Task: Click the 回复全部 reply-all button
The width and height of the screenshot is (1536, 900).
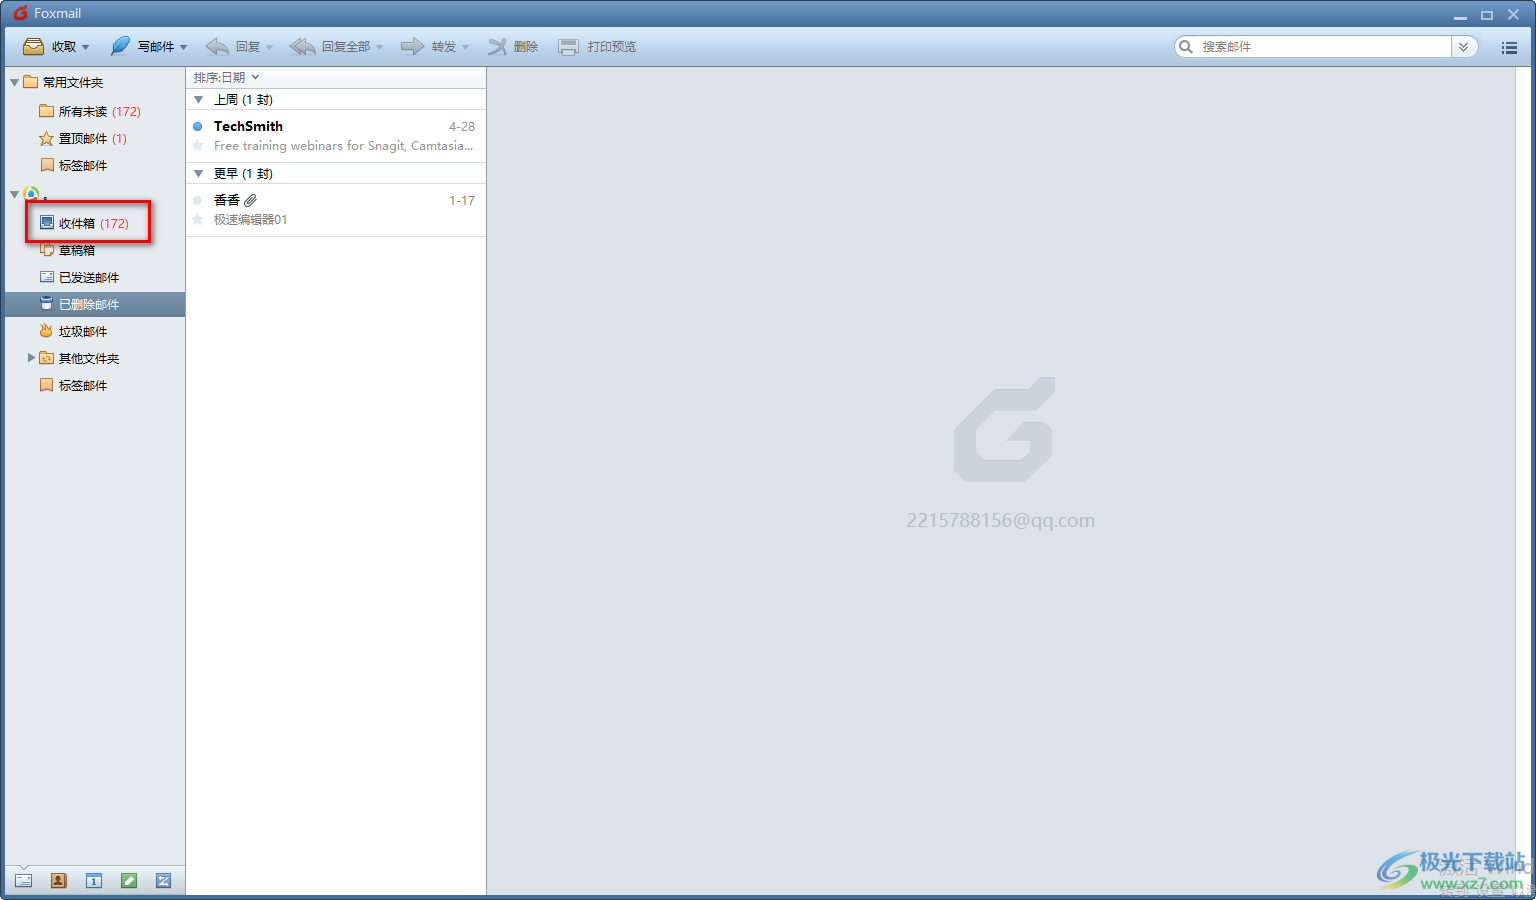Action: point(330,47)
